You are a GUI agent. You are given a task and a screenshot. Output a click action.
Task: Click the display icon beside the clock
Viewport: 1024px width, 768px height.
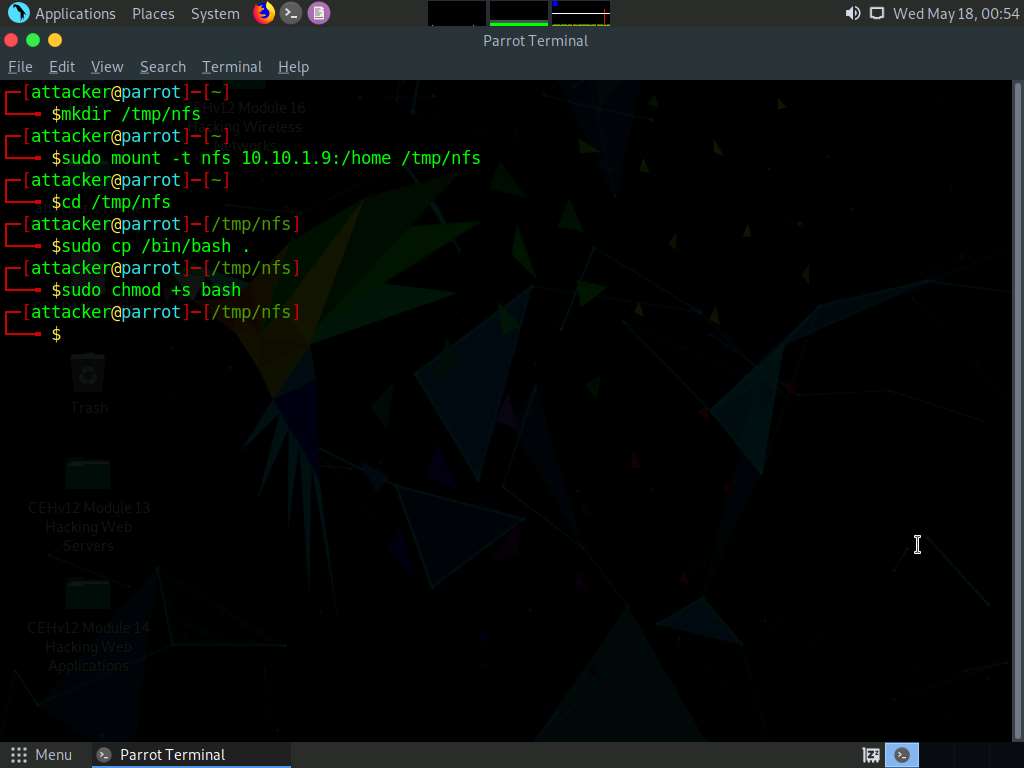pyautogui.click(x=877, y=13)
